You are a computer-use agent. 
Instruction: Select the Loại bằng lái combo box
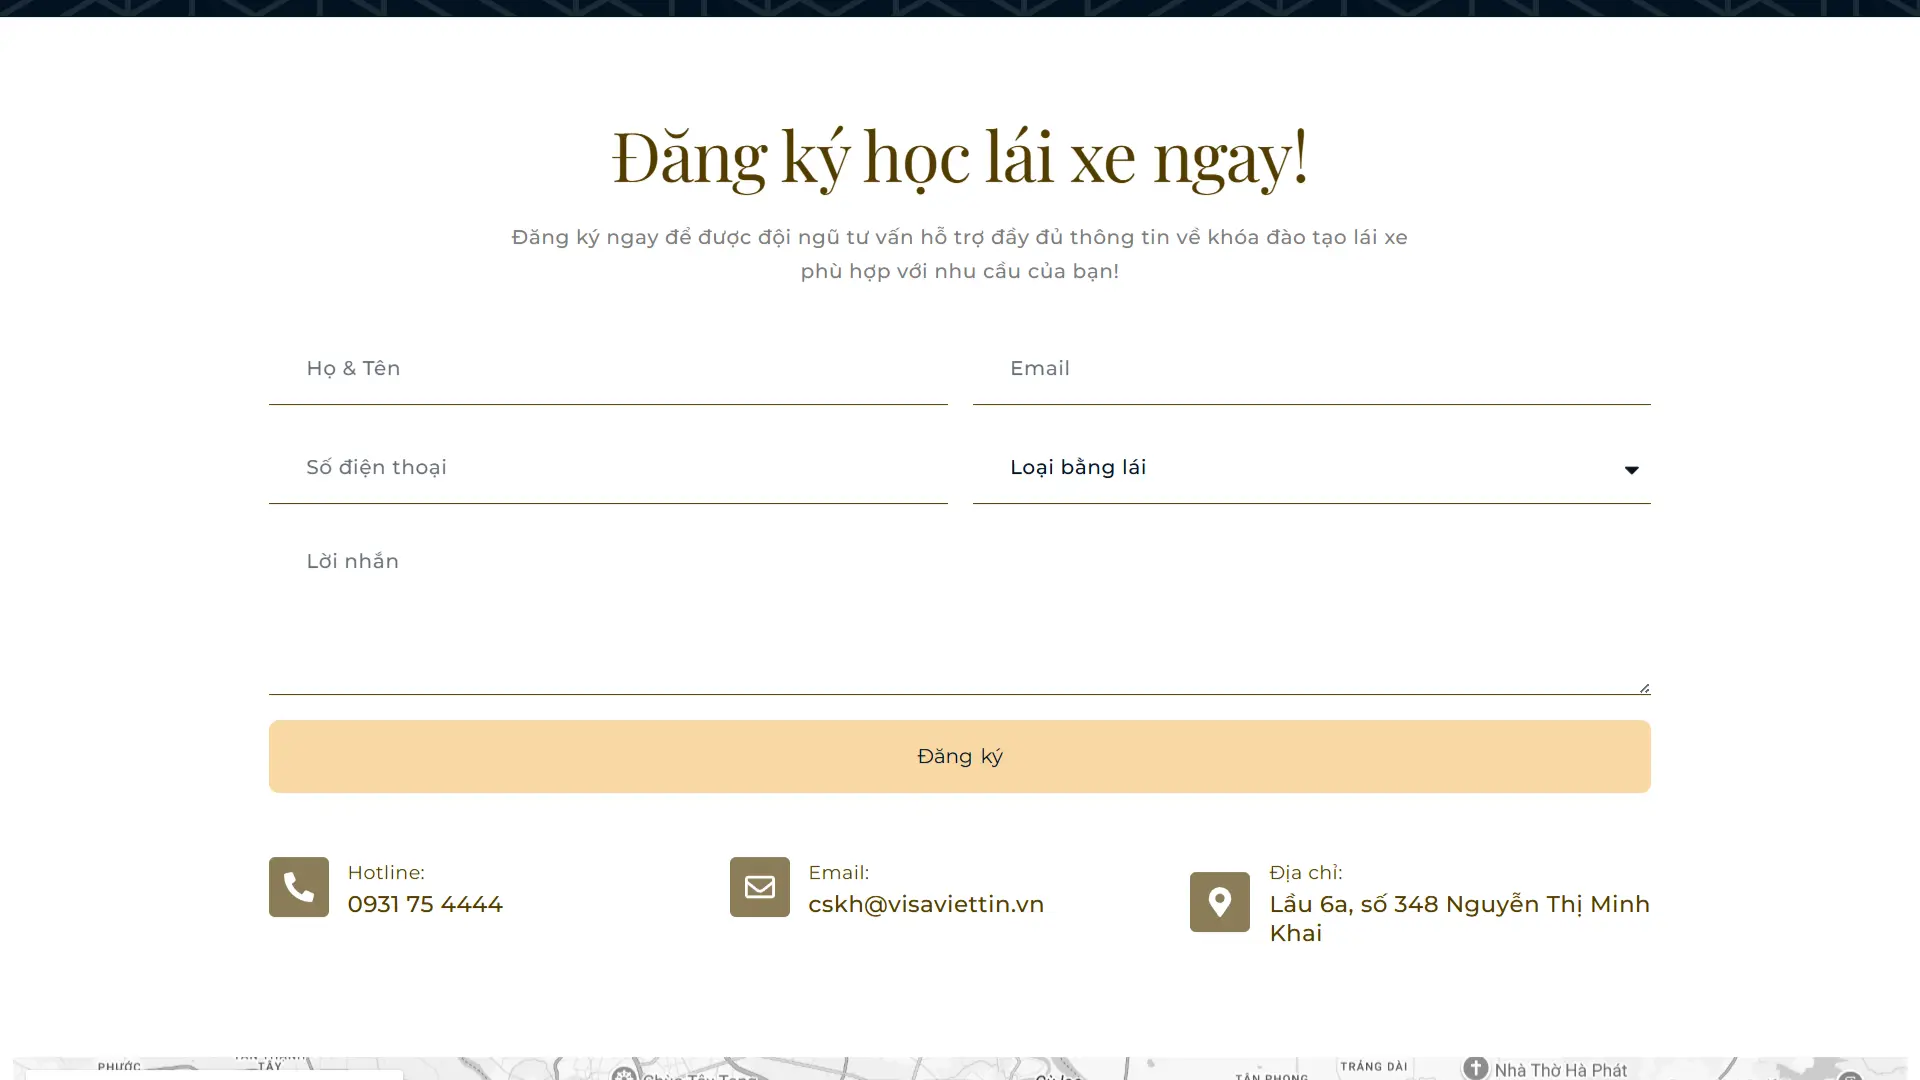click(x=1300, y=468)
